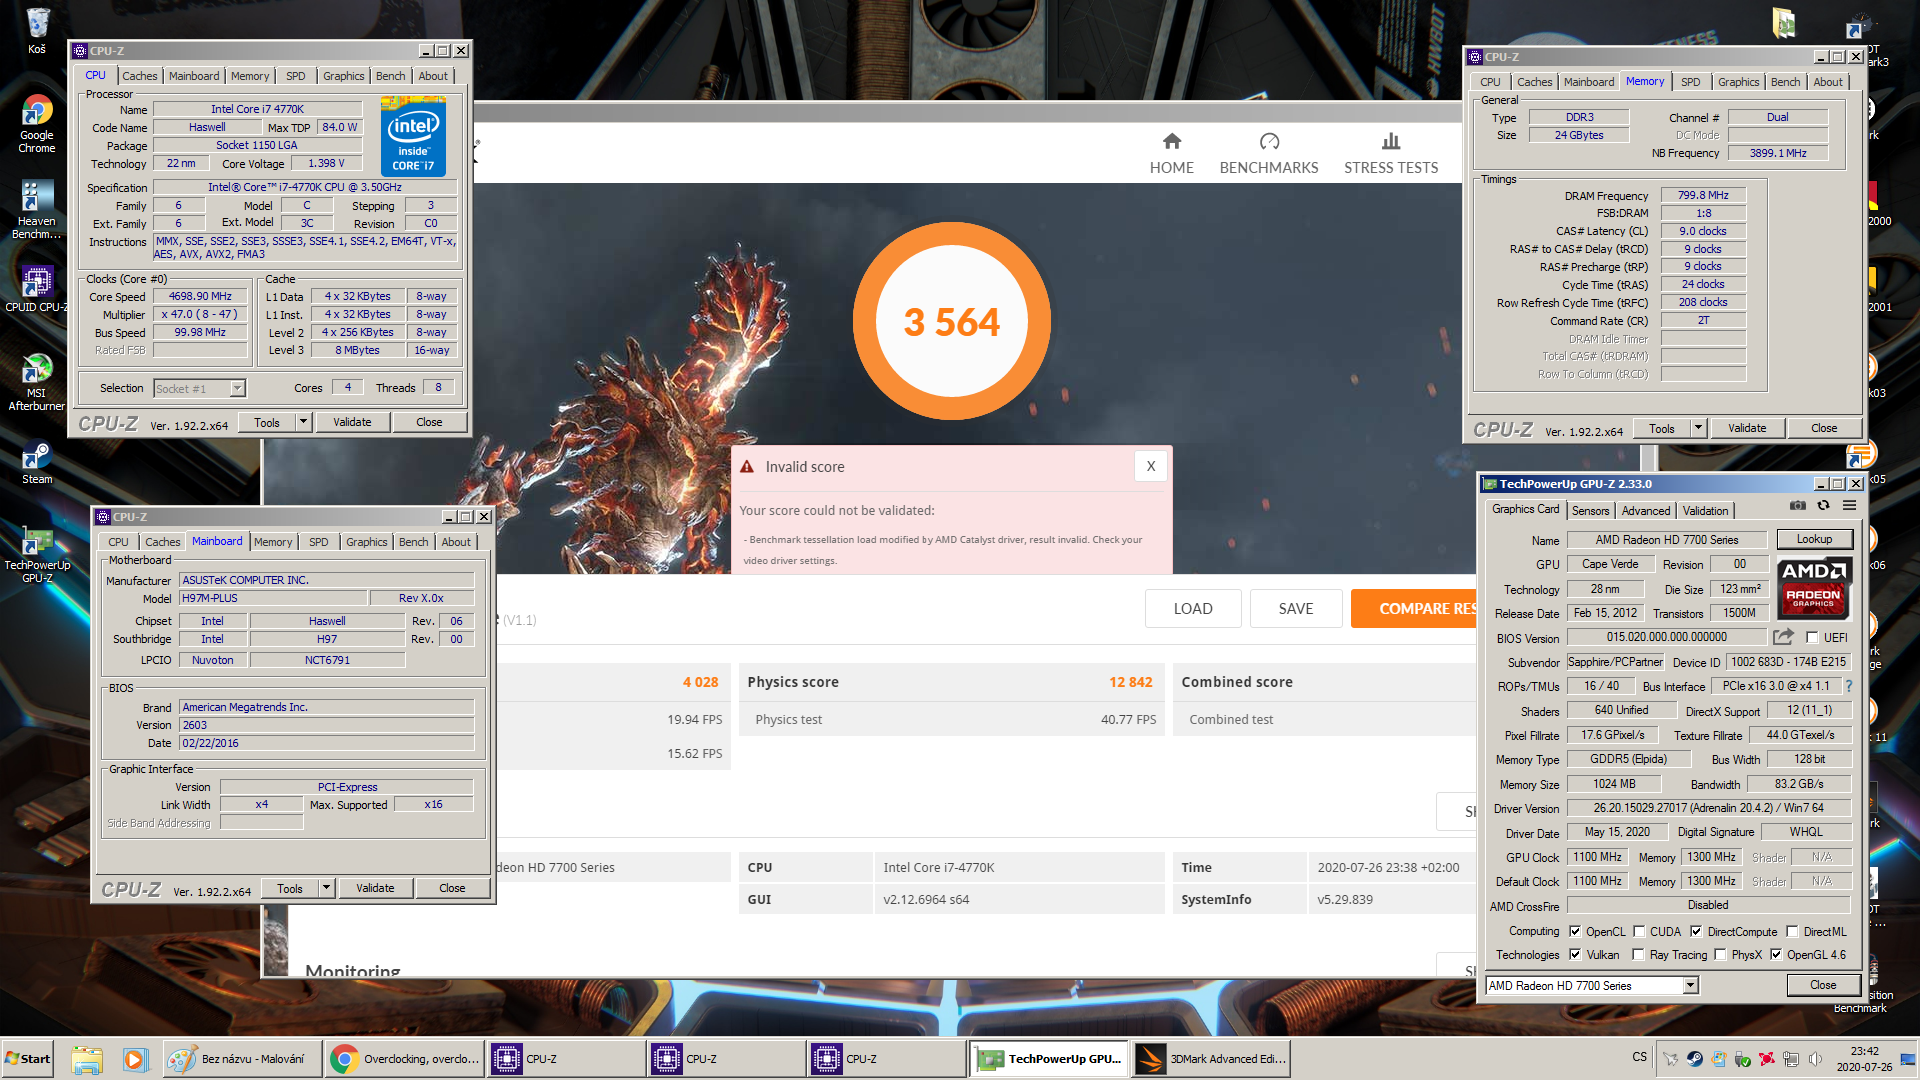
Task: Open the Caches tab in top-left CPU-Z
Action: pyautogui.click(x=140, y=76)
